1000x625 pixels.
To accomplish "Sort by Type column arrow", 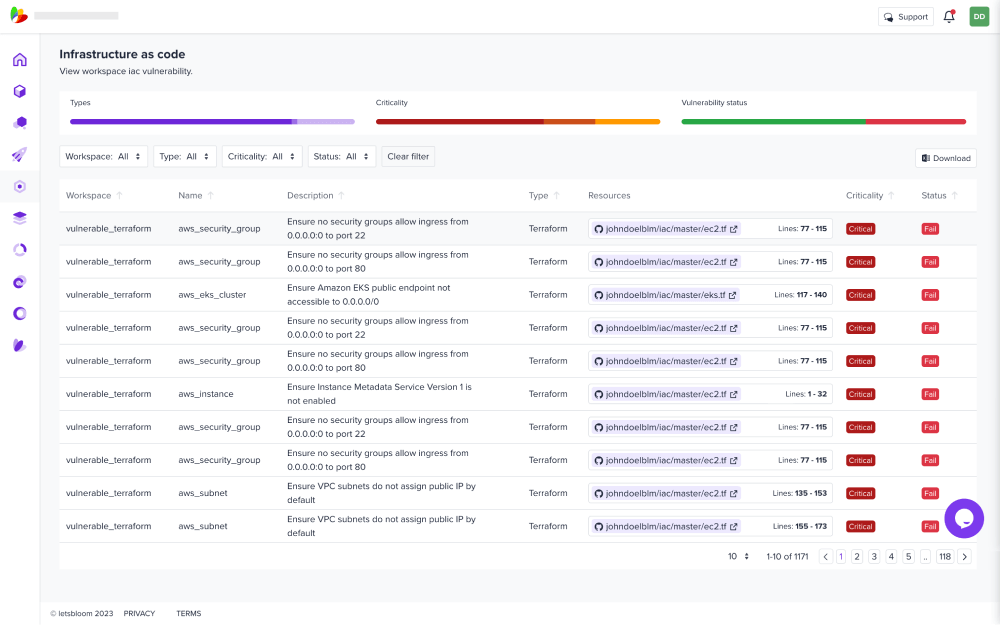I will (556, 195).
